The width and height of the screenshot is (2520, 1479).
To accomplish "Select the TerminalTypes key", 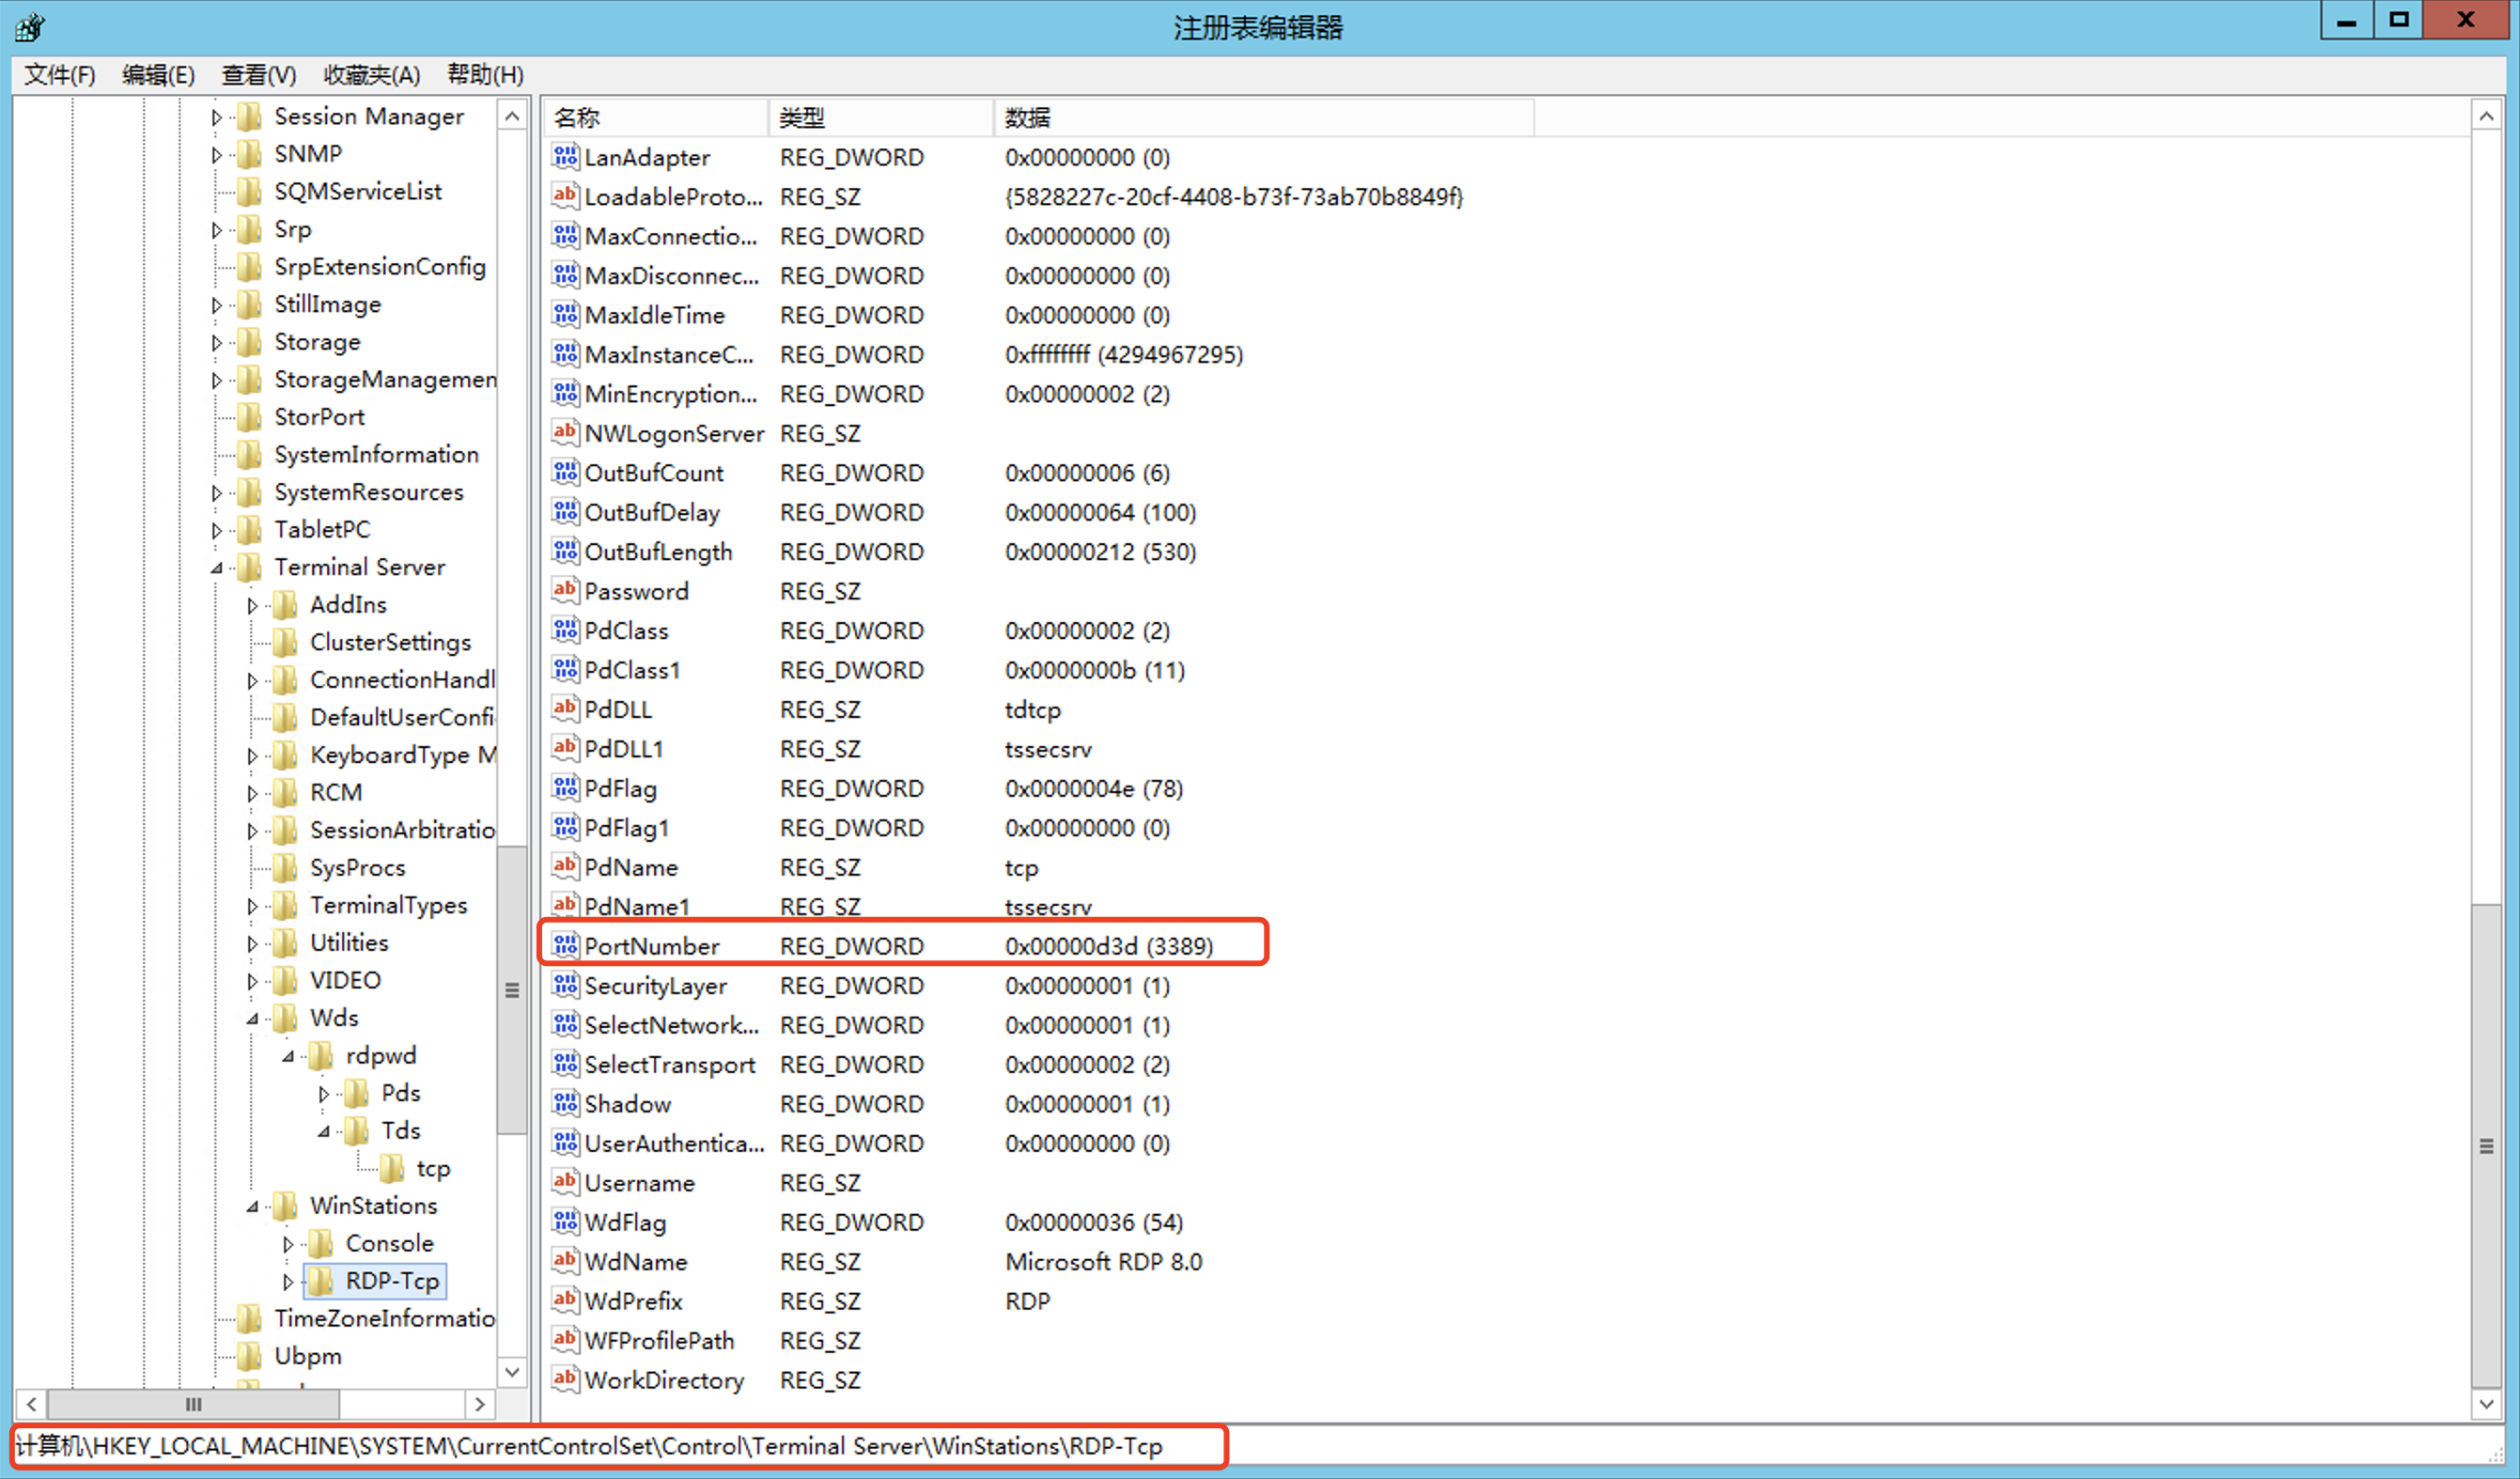I will (x=388, y=905).
